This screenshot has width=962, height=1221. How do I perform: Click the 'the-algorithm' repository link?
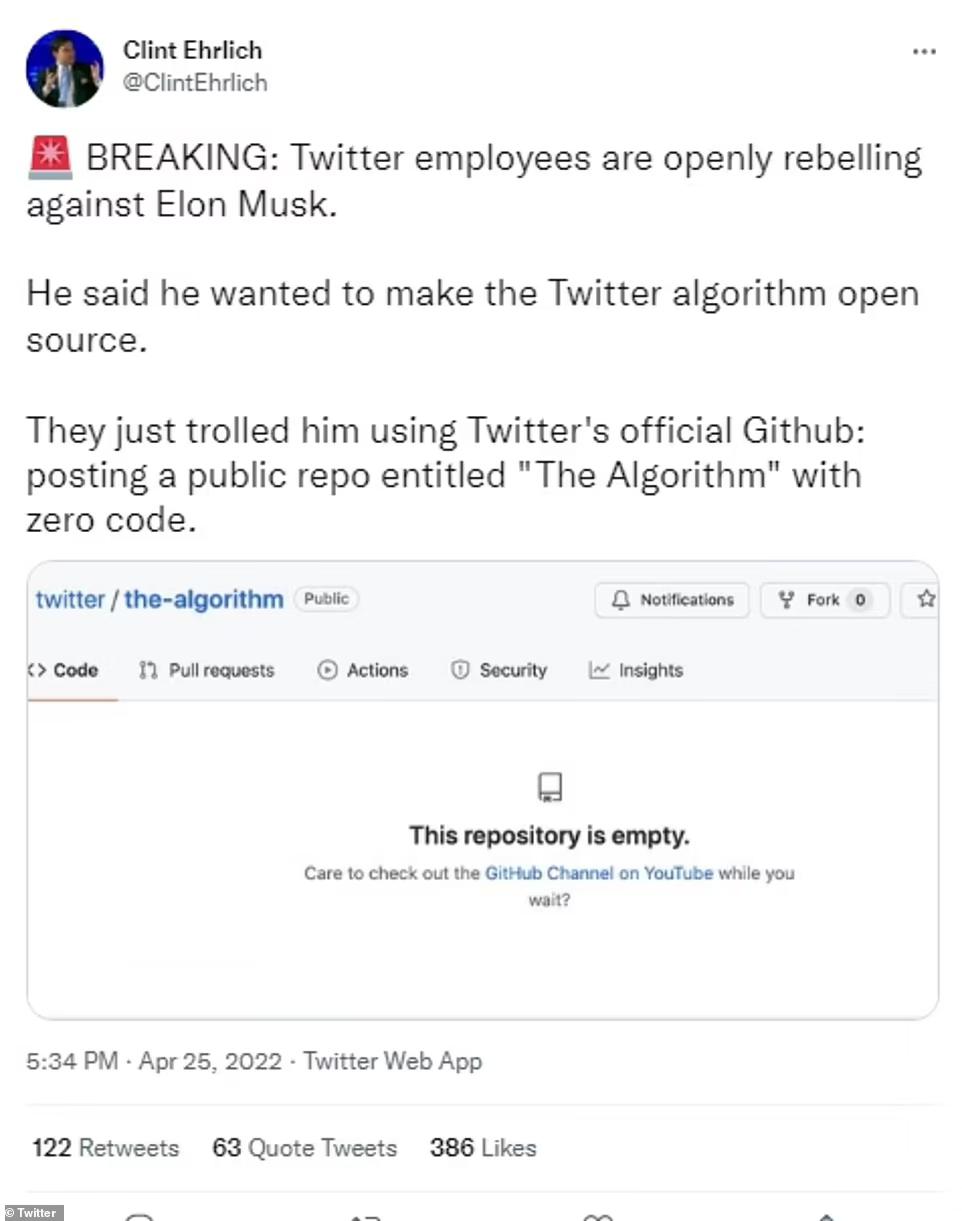(204, 600)
